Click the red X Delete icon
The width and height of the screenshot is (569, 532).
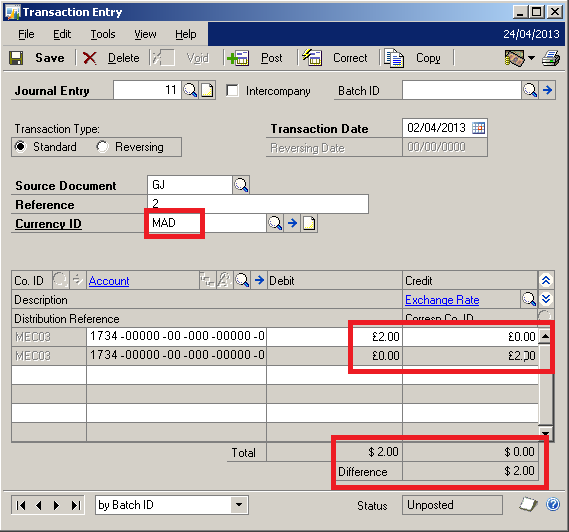(89, 58)
